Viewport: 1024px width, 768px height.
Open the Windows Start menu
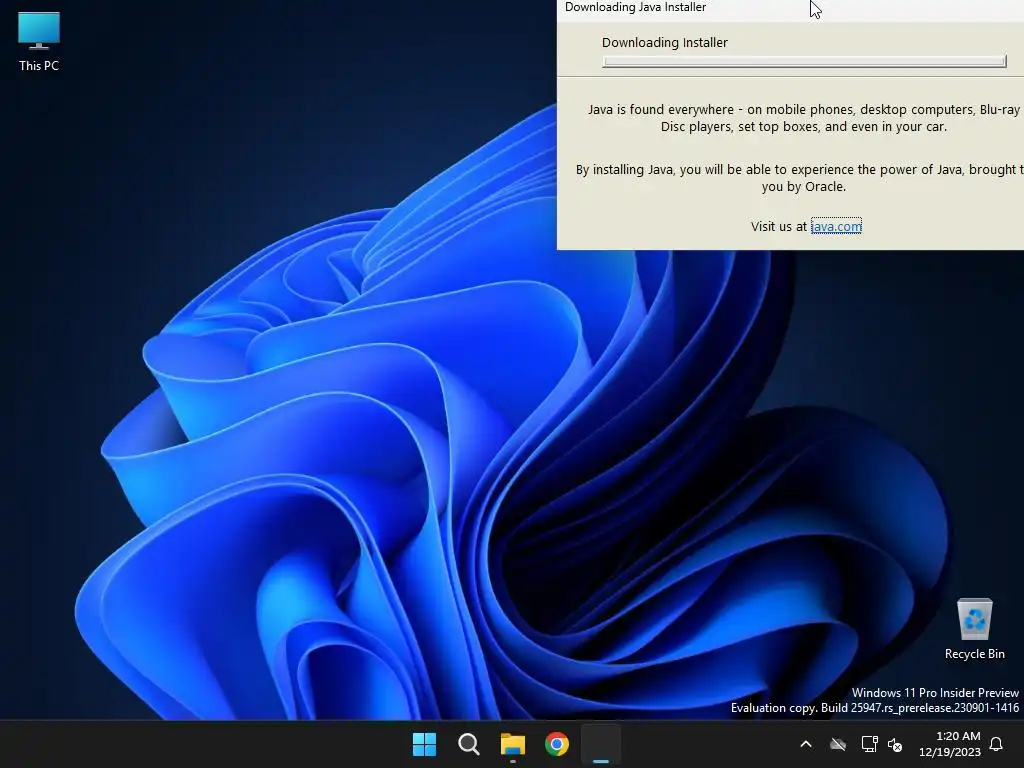tap(424, 744)
